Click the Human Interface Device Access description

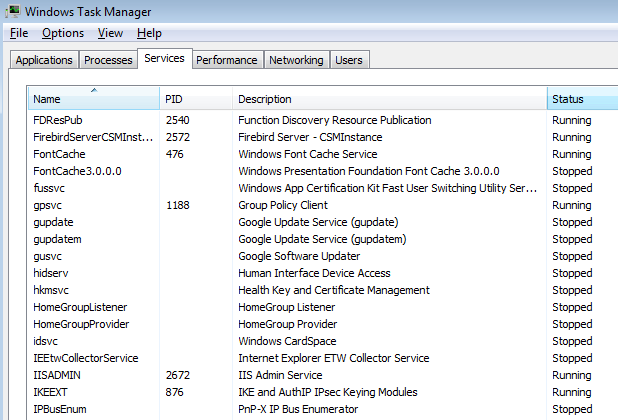[x=314, y=273]
